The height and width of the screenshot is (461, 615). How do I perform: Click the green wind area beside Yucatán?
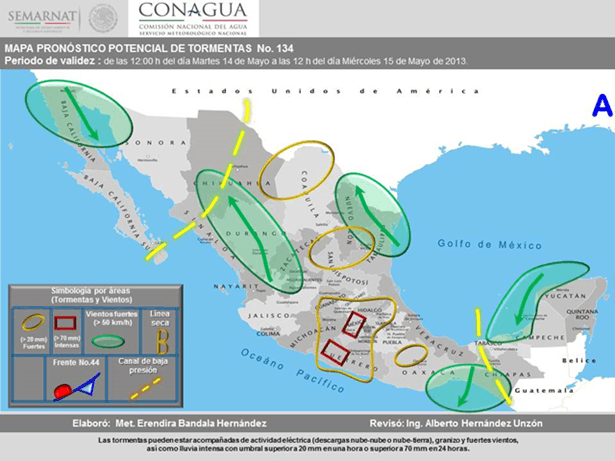pyautogui.click(x=537, y=301)
